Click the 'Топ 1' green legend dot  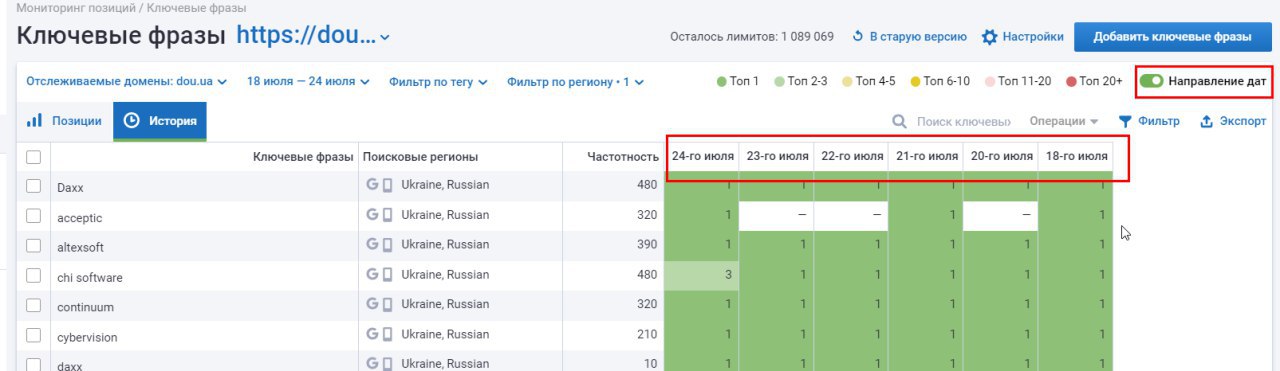722,81
